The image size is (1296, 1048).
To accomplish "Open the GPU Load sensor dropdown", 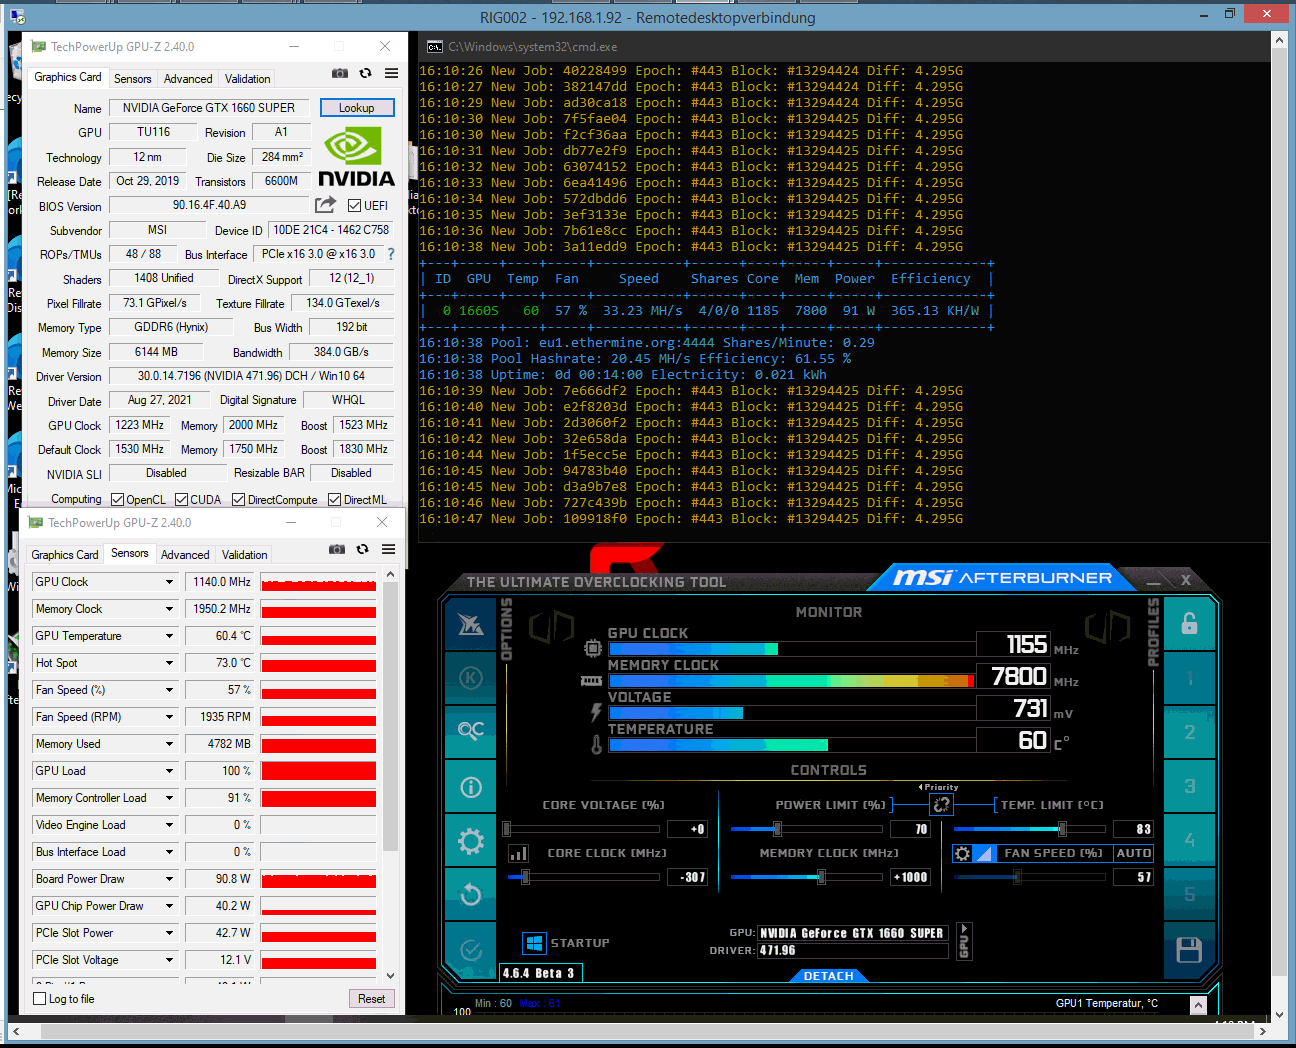I will (169, 771).
